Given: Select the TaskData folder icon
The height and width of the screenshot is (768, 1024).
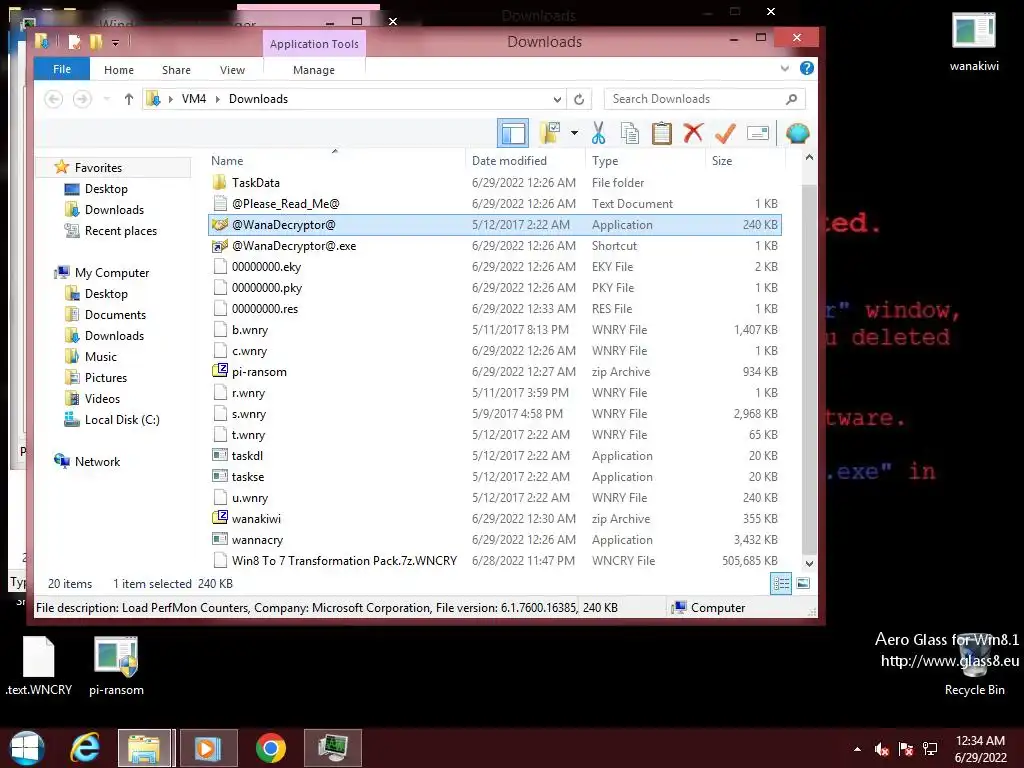Looking at the screenshot, I should [x=220, y=182].
